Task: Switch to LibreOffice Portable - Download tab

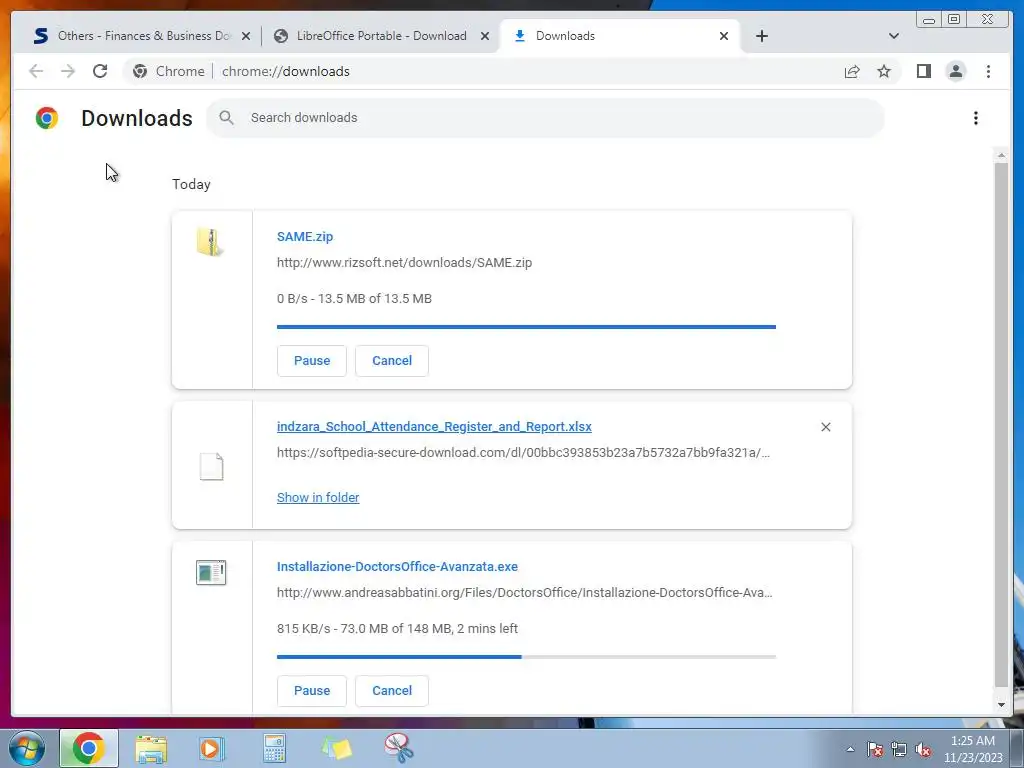Action: coord(381,36)
